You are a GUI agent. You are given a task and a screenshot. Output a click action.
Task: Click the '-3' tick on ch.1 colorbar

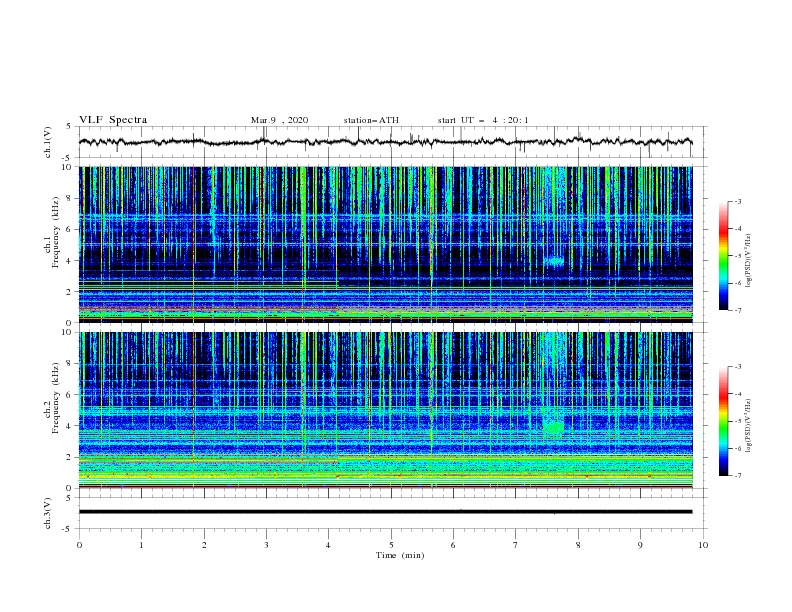point(737,201)
